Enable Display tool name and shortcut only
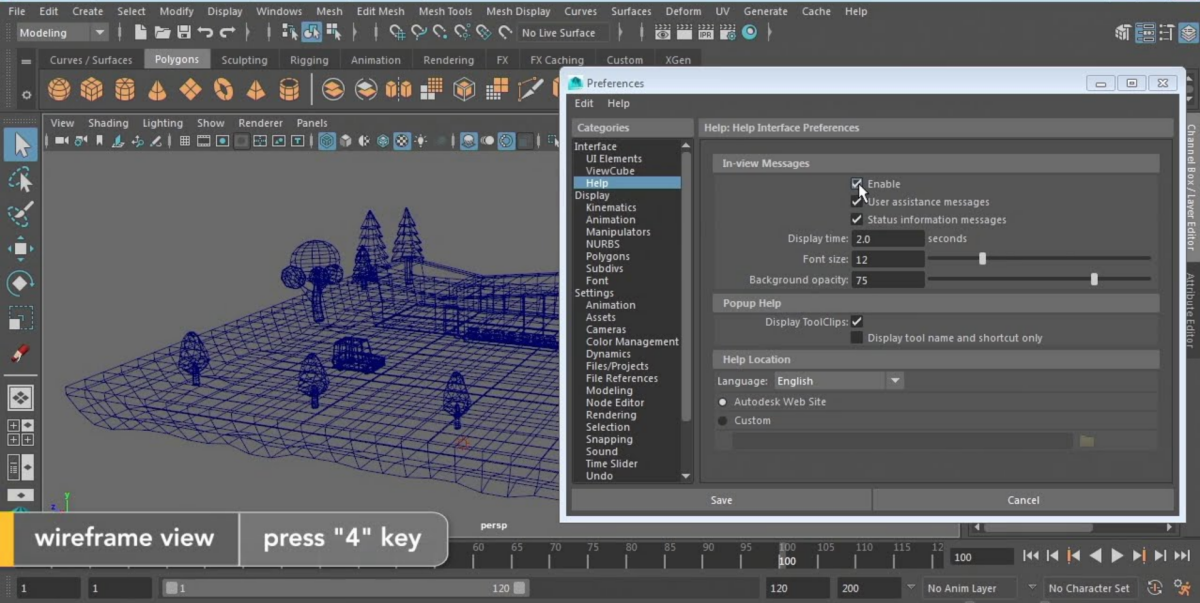Screen dimensions: 1200x603 tap(857, 338)
